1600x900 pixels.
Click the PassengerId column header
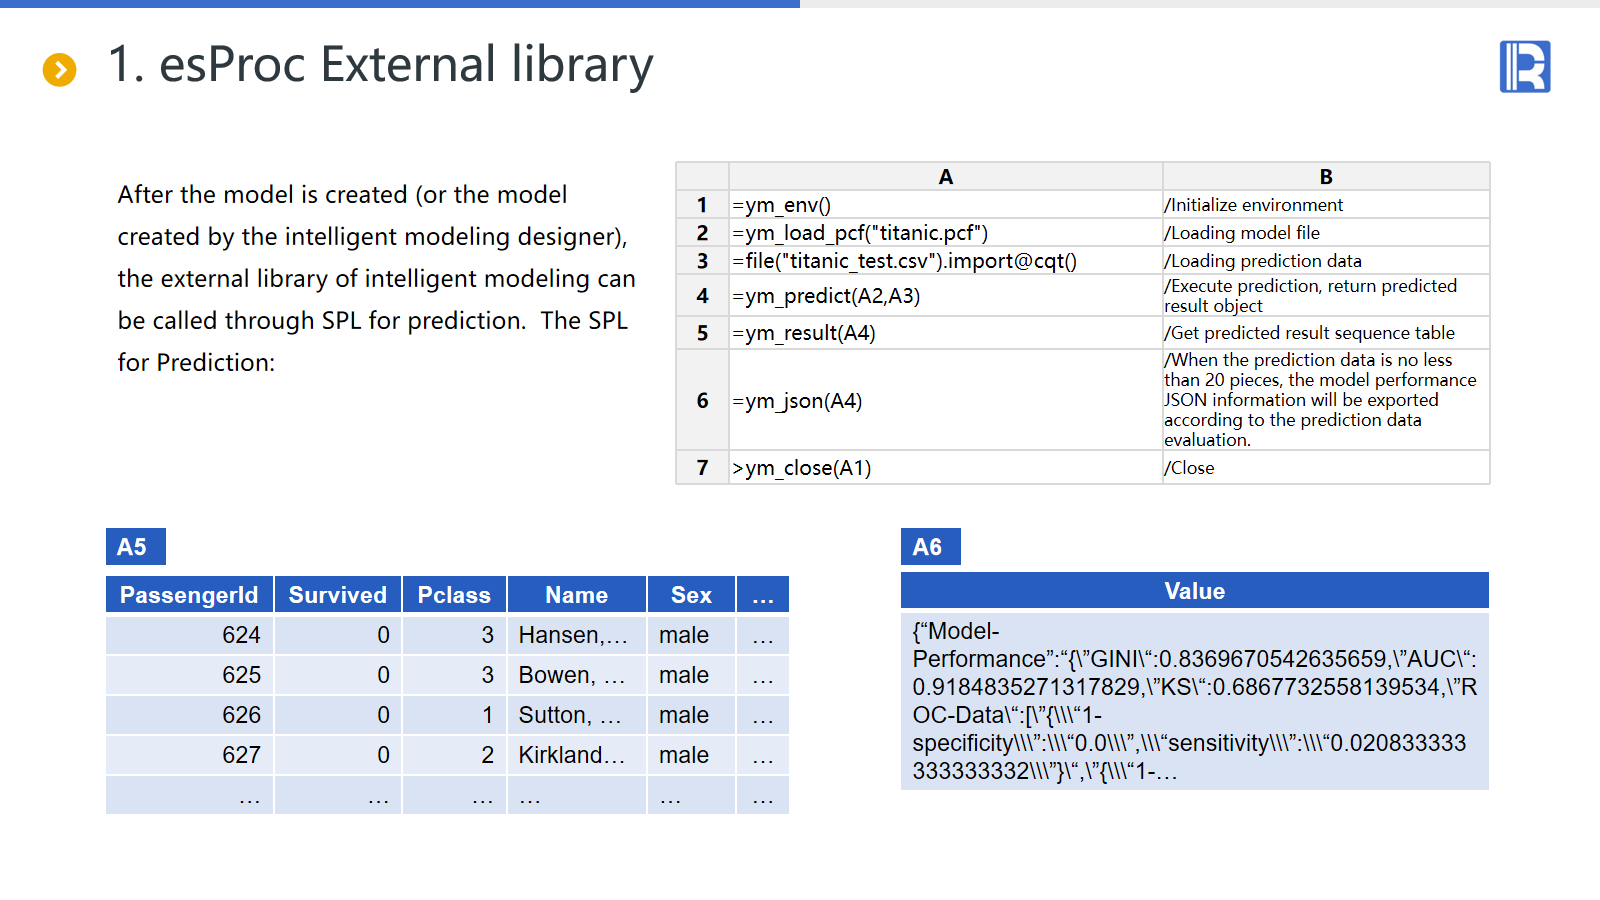(x=189, y=595)
